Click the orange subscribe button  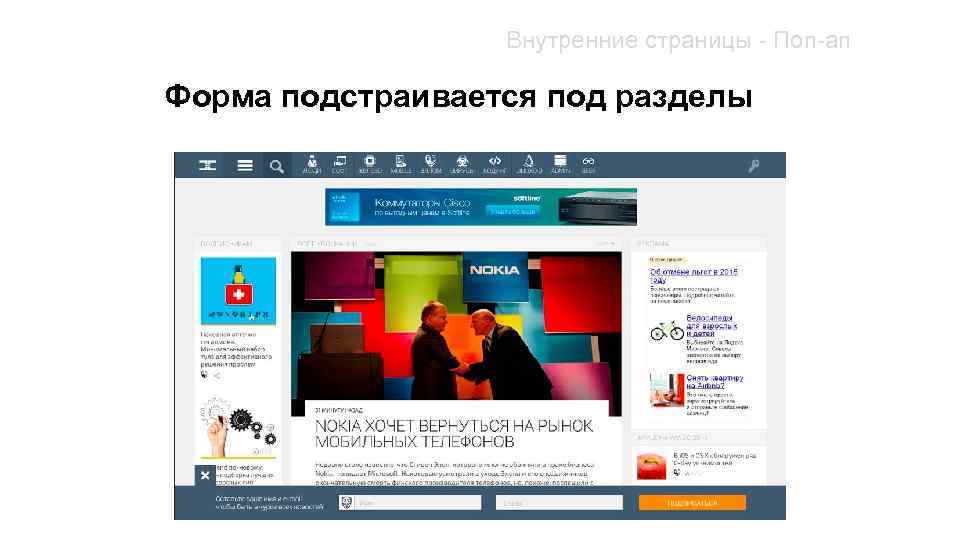click(x=692, y=503)
